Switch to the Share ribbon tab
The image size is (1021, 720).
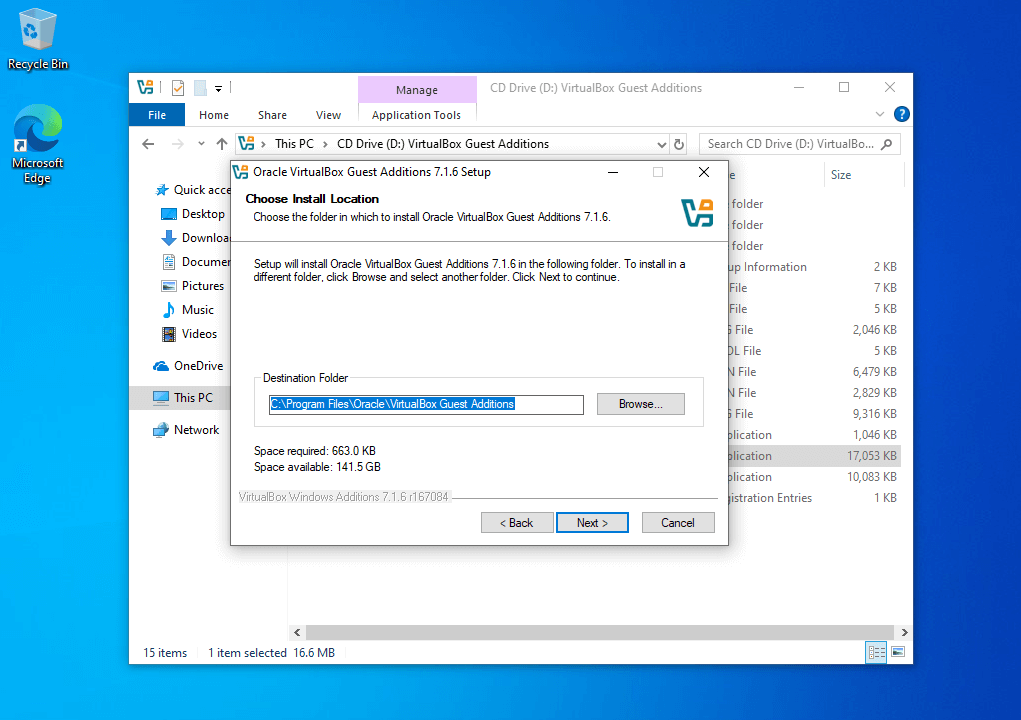272,115
